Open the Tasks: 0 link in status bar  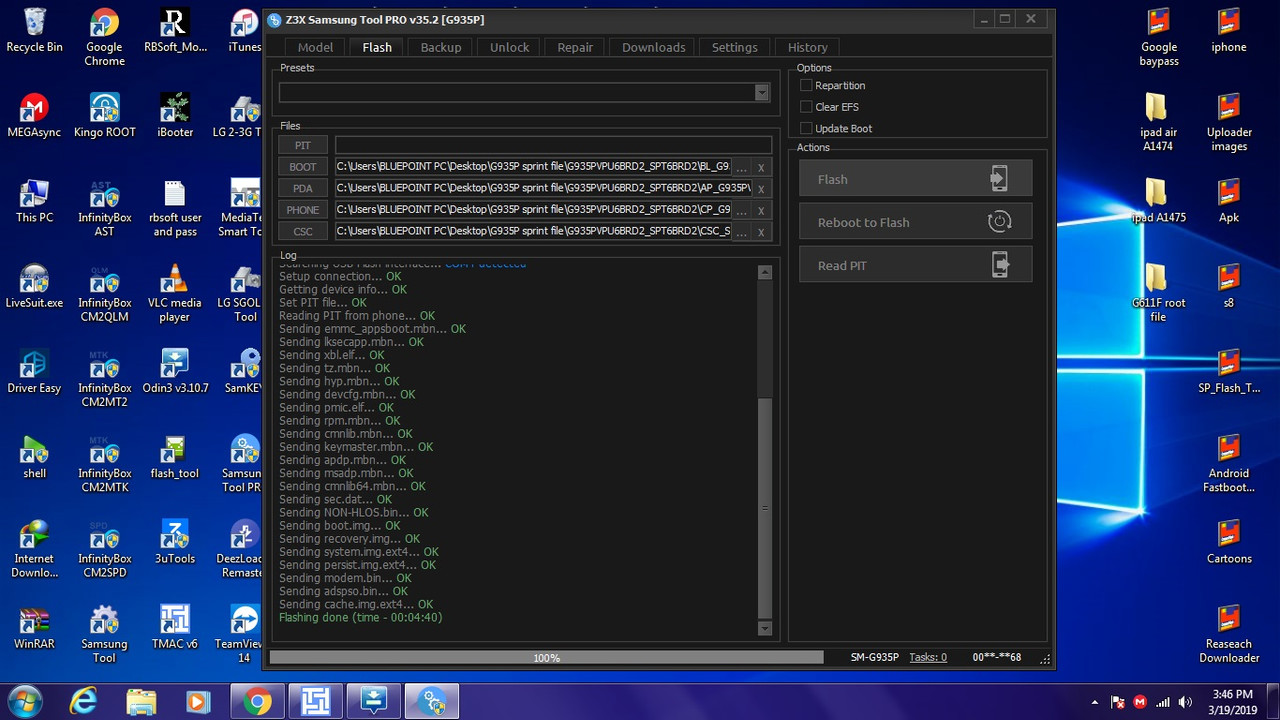tap(928, 657)
